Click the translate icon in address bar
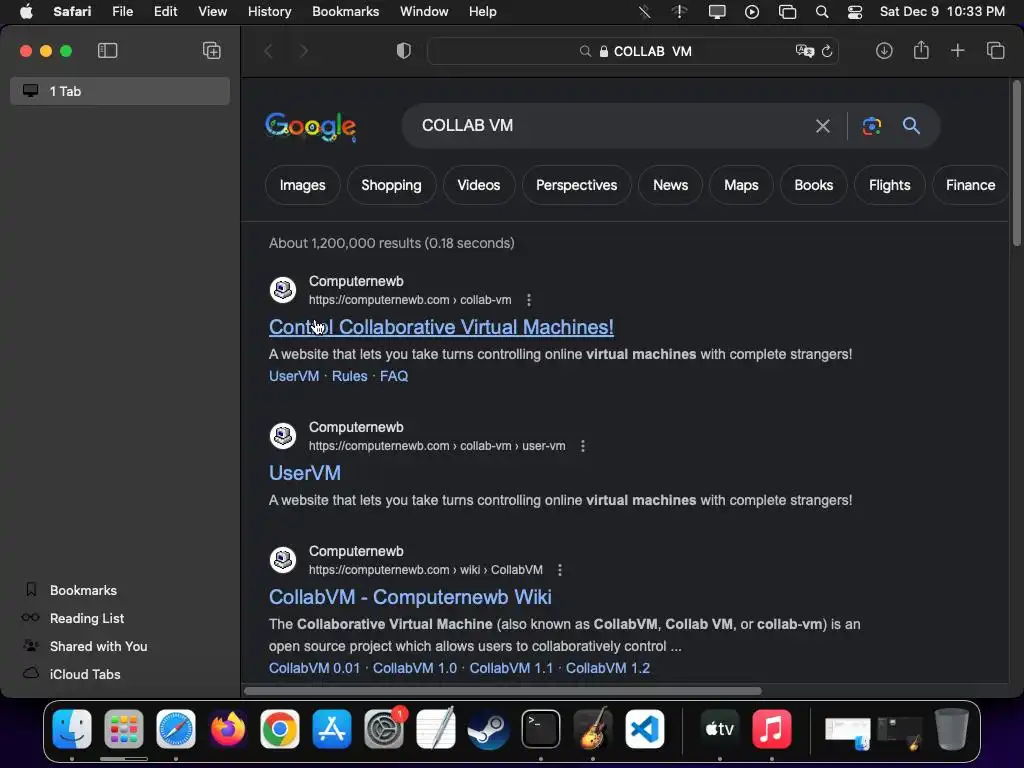Viewport: 1024px width, 768px height. tap(805, 51)
